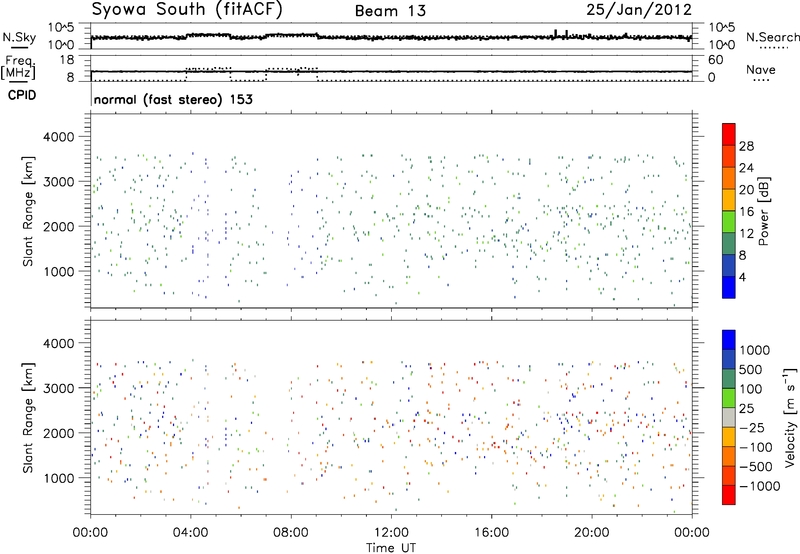The width and height of the screenshot is (800, 554).
Task: Click the '20:00' time axis tick label
Action: pos(592,533)
